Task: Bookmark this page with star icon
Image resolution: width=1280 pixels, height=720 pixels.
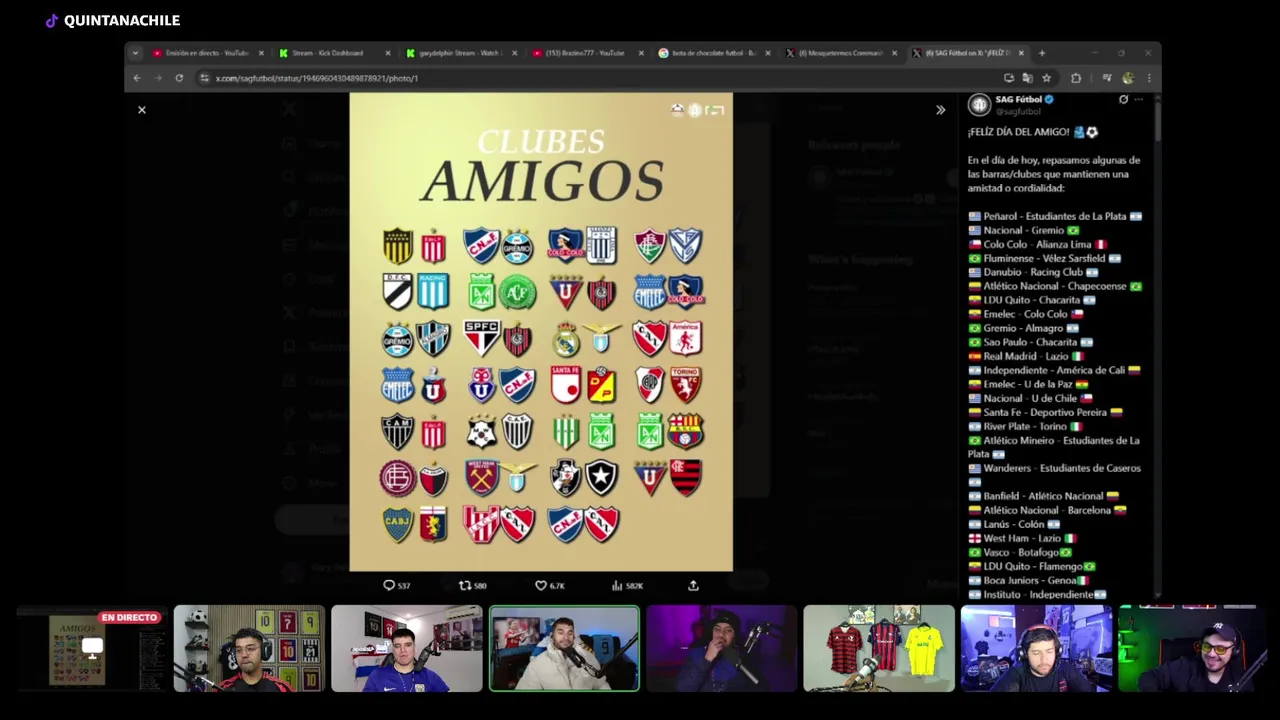Action: 1046,78
